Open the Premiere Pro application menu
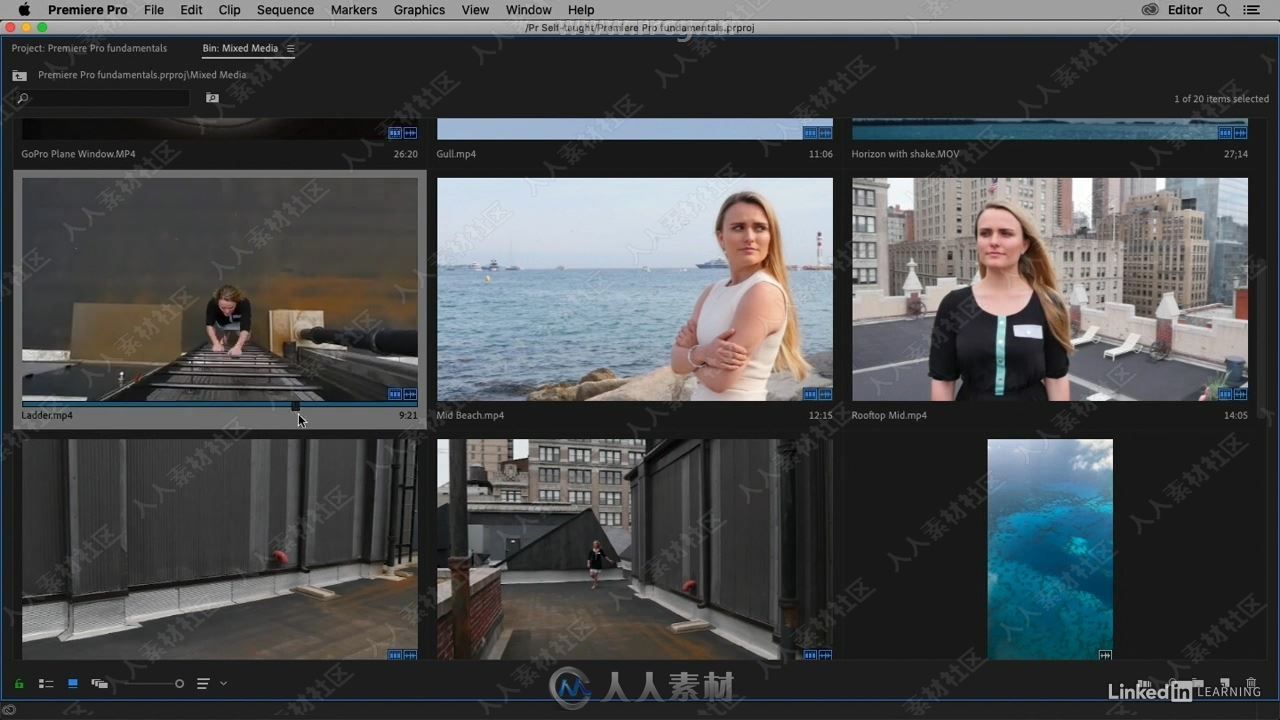Screen dimensions: 1280x720 [88, 10]
